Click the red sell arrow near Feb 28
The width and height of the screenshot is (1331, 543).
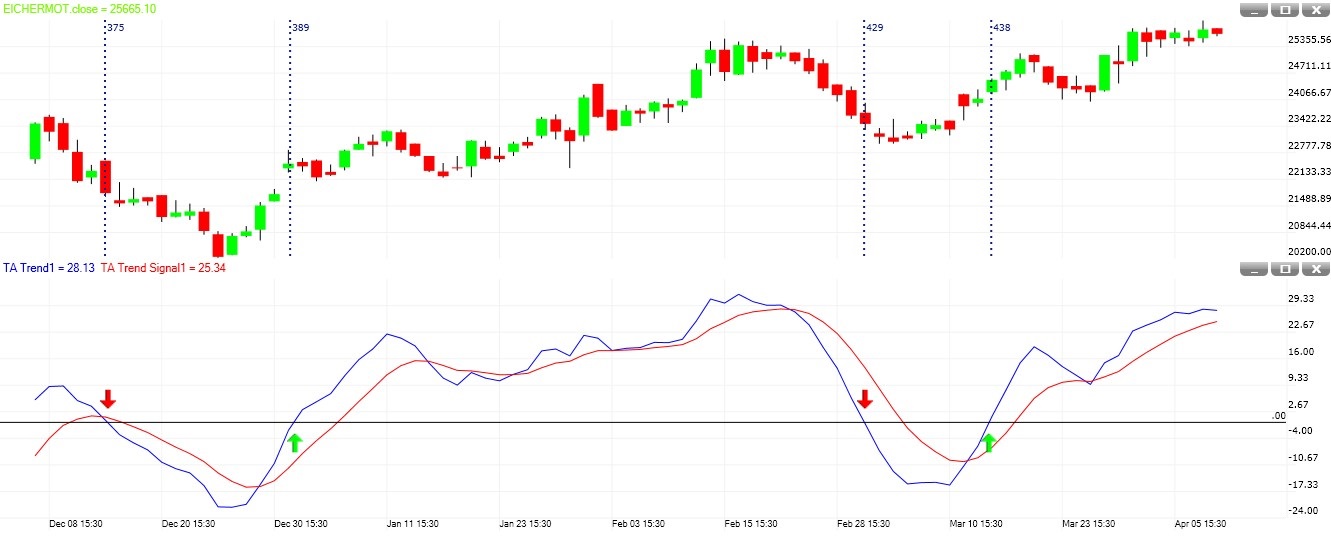(x=866, y=399)
